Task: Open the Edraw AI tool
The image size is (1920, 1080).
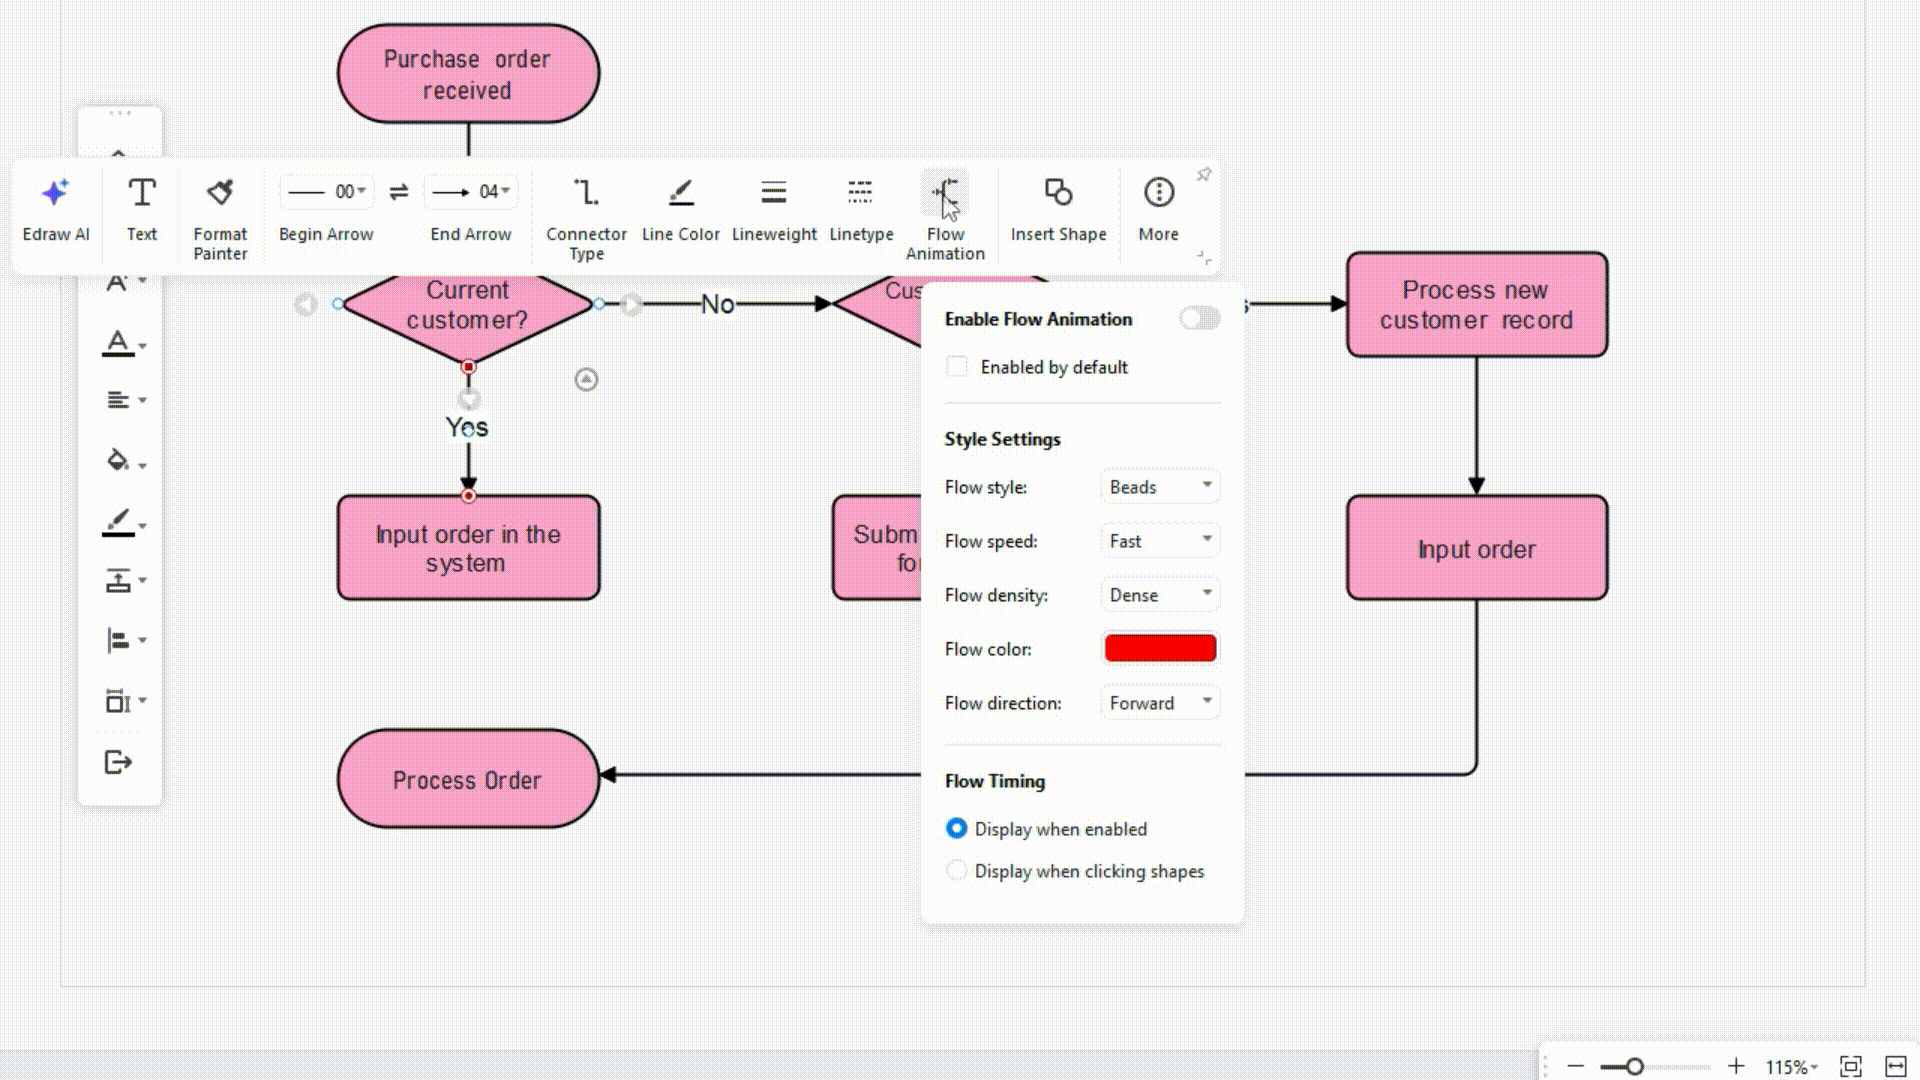Action: [55, 209]
